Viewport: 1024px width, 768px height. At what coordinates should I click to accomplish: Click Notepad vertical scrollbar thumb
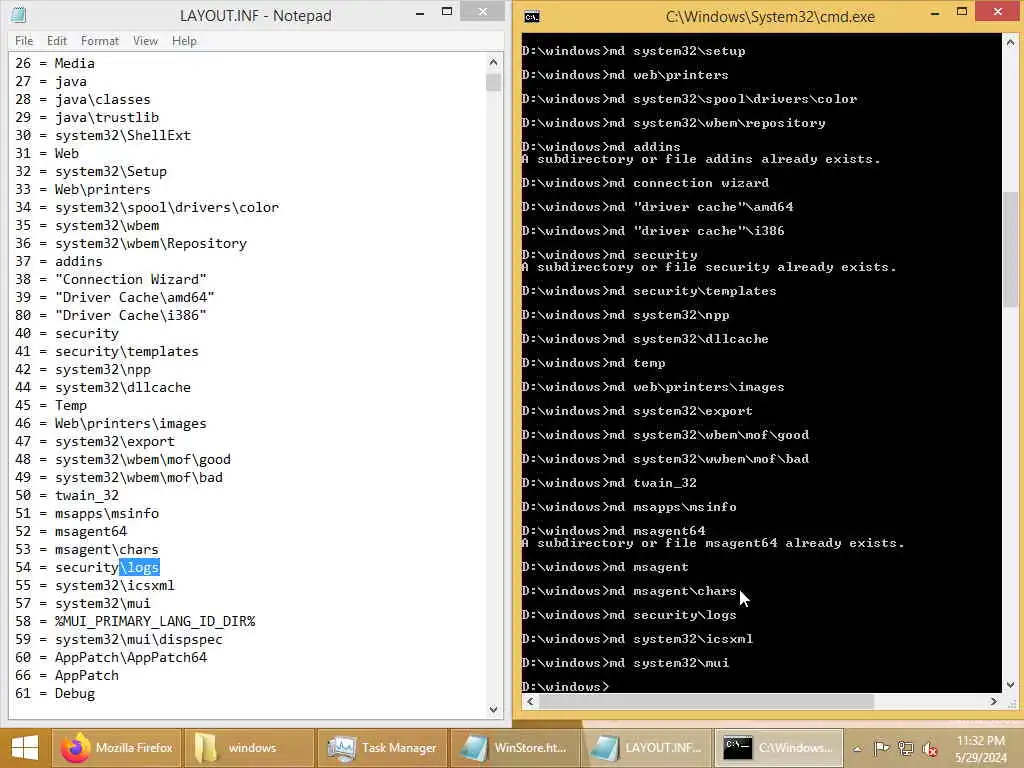pos(493,82)
